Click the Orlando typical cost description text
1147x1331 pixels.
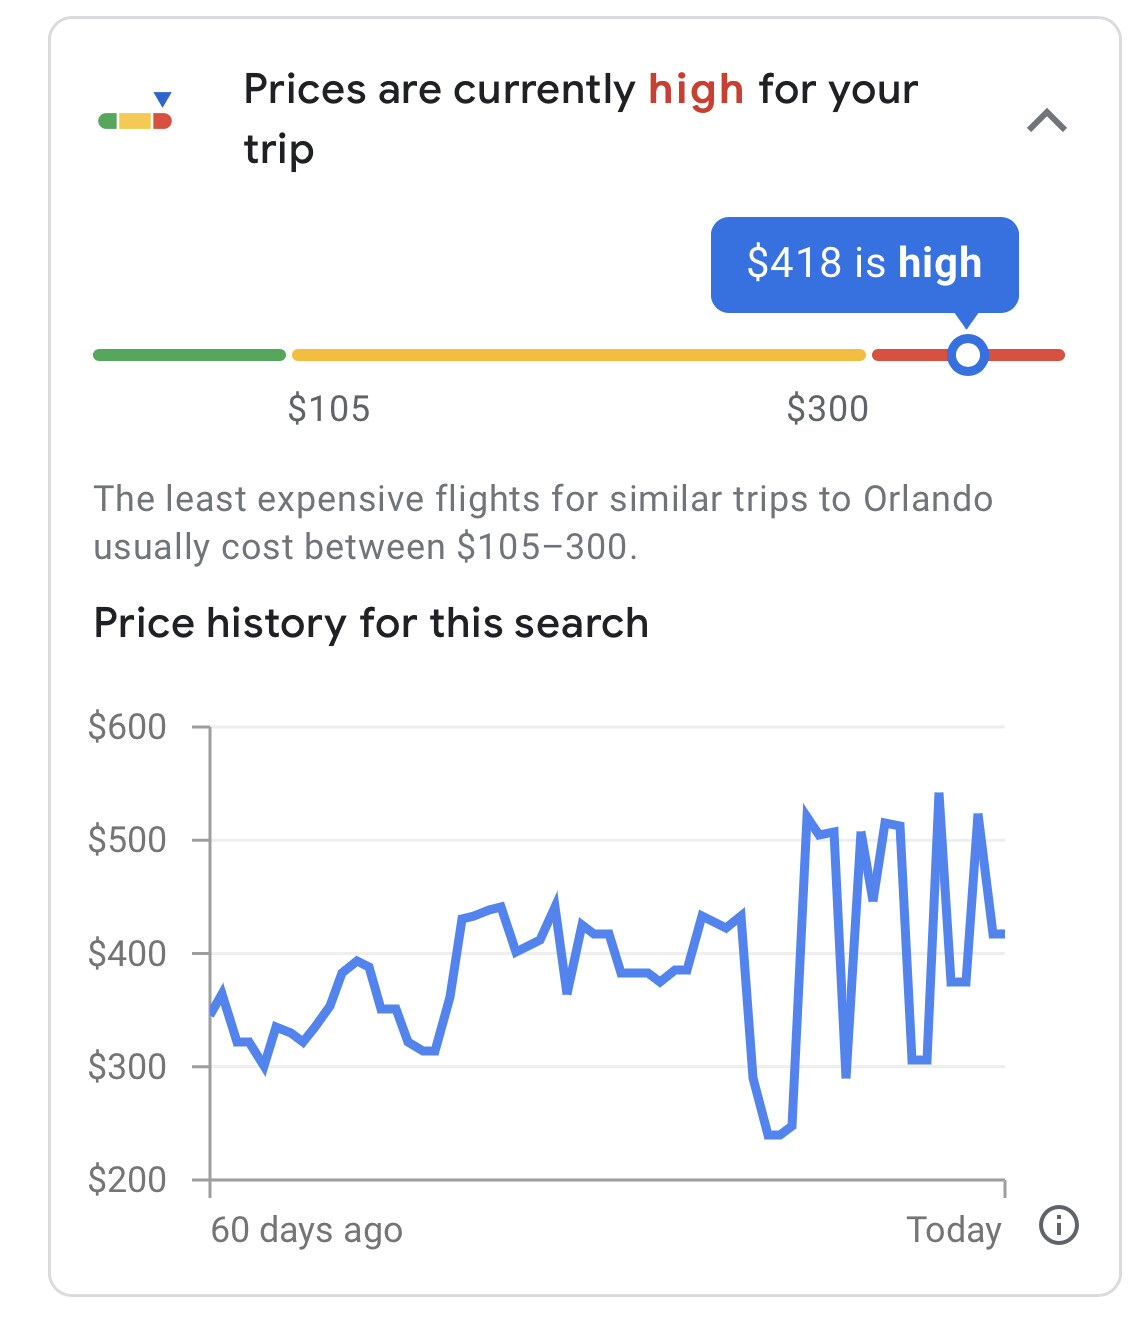tap(543, 523)
